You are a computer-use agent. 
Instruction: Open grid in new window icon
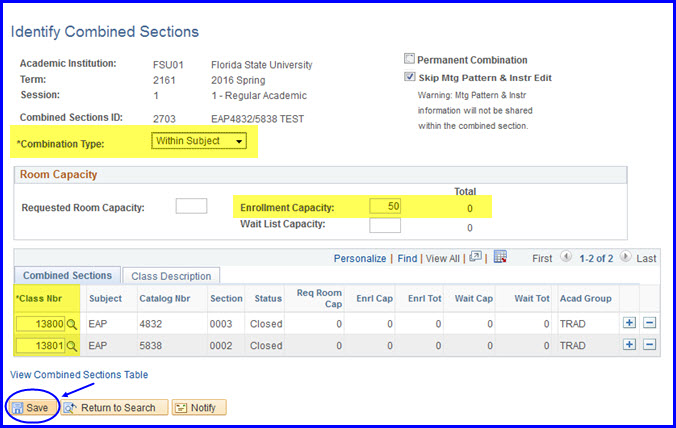(475, 256)
